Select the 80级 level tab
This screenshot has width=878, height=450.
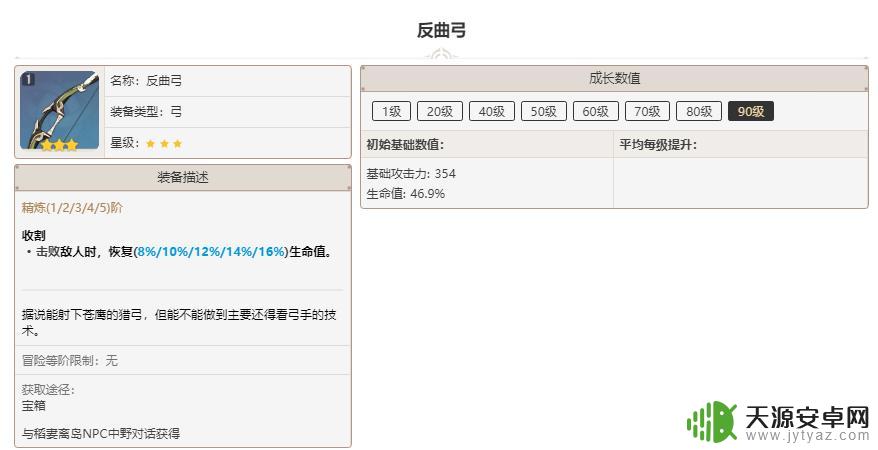click(699, 111)
